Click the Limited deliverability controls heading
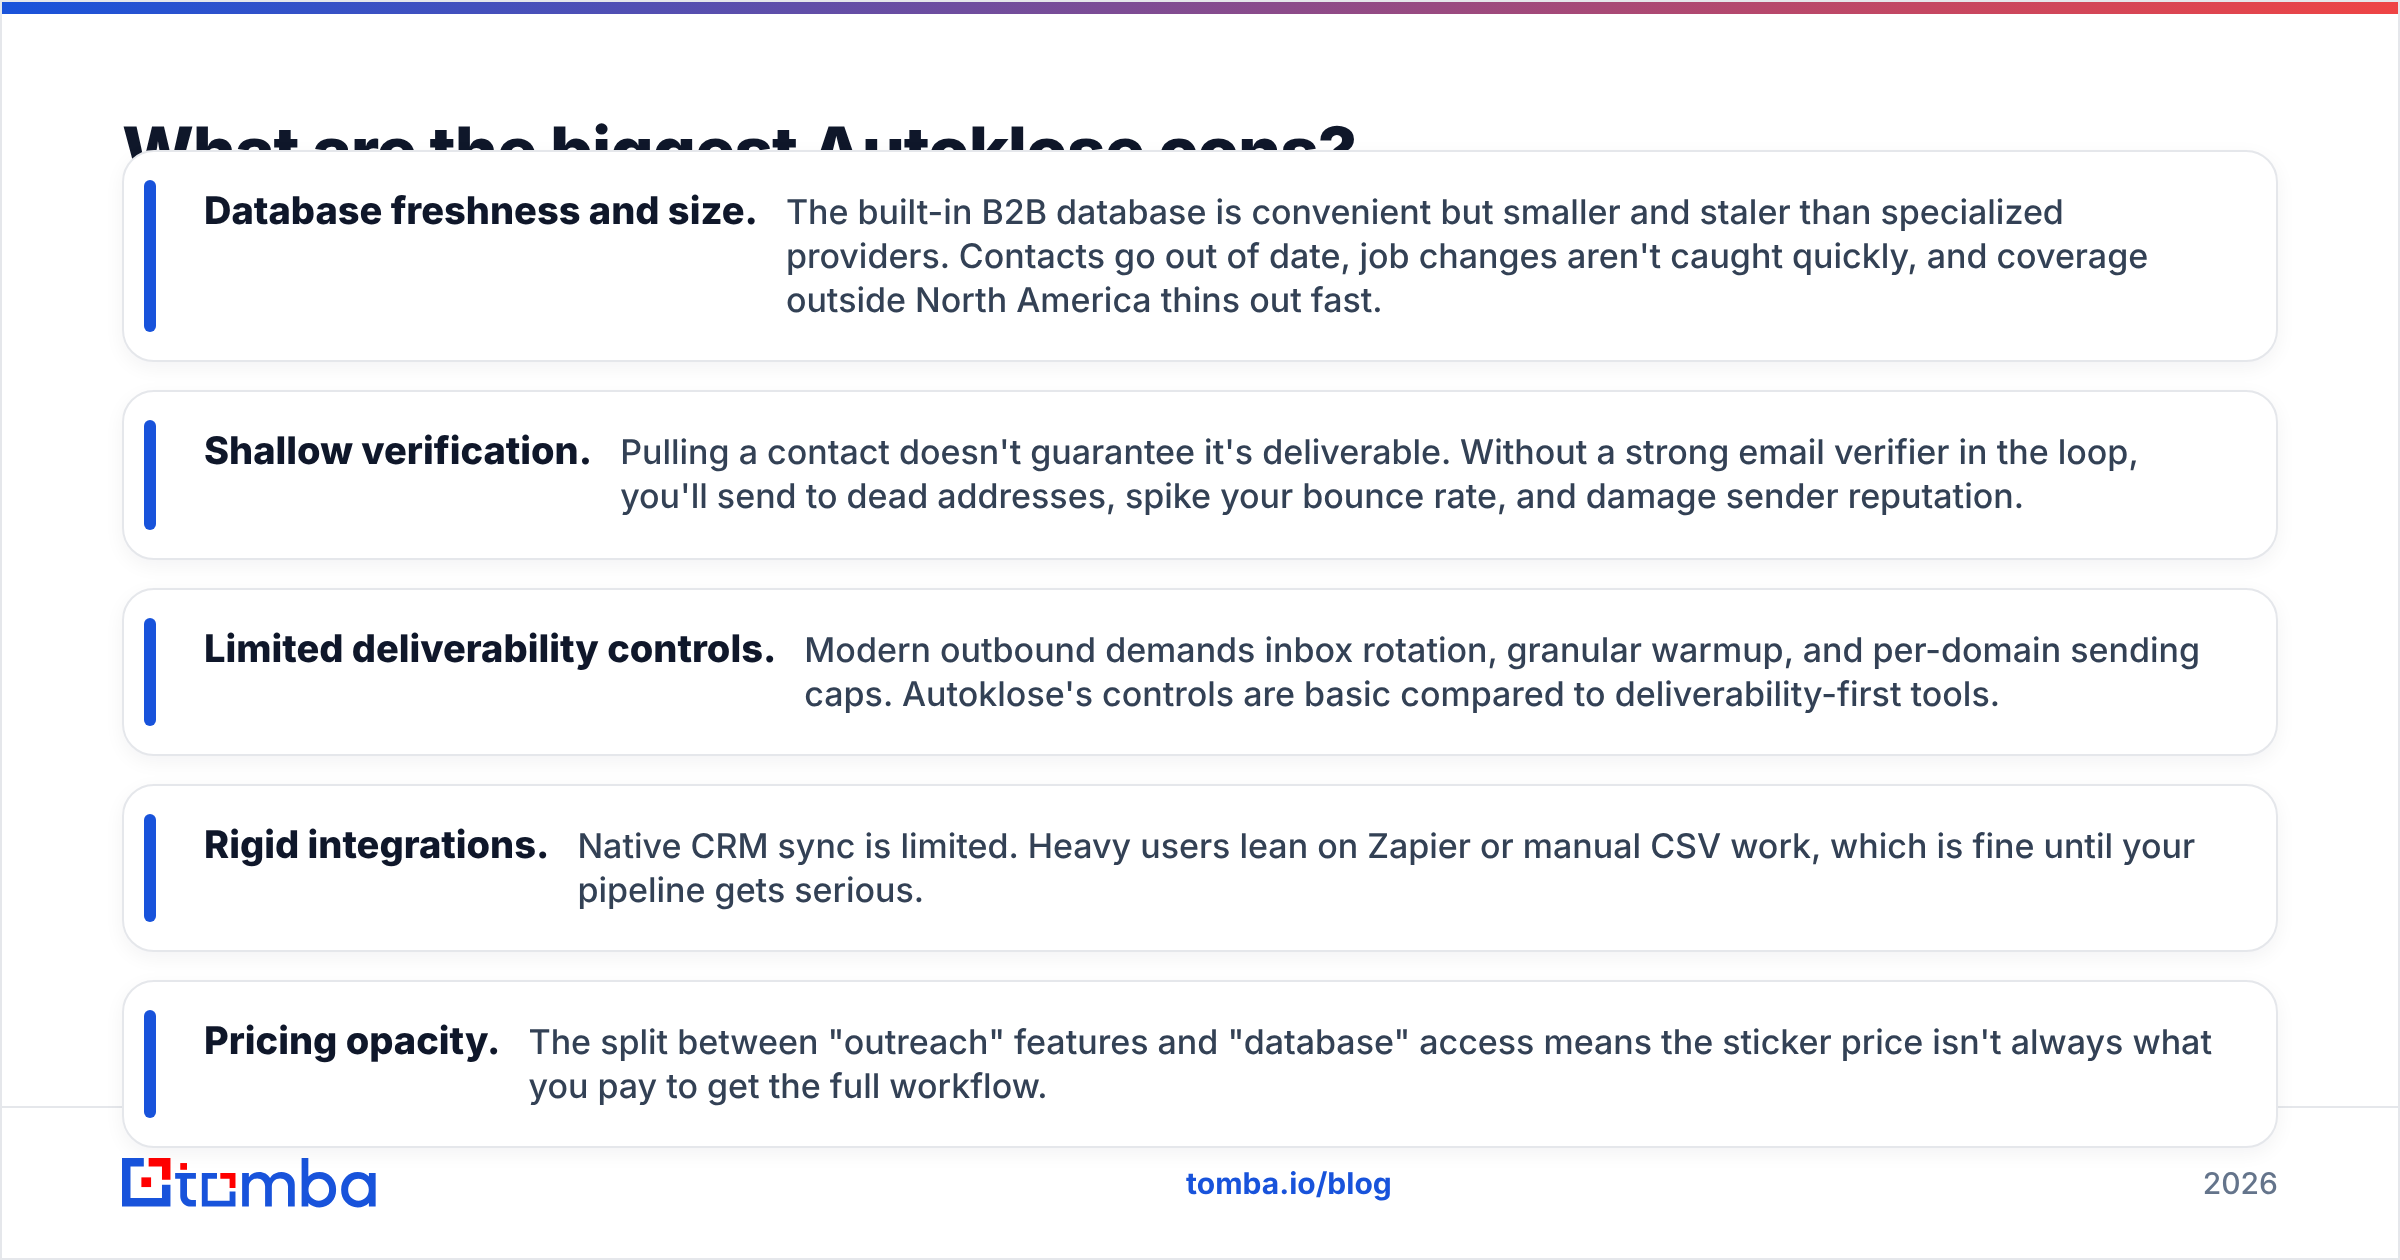The height and width of the screenshot is (1260, 2400). [489, 650]
